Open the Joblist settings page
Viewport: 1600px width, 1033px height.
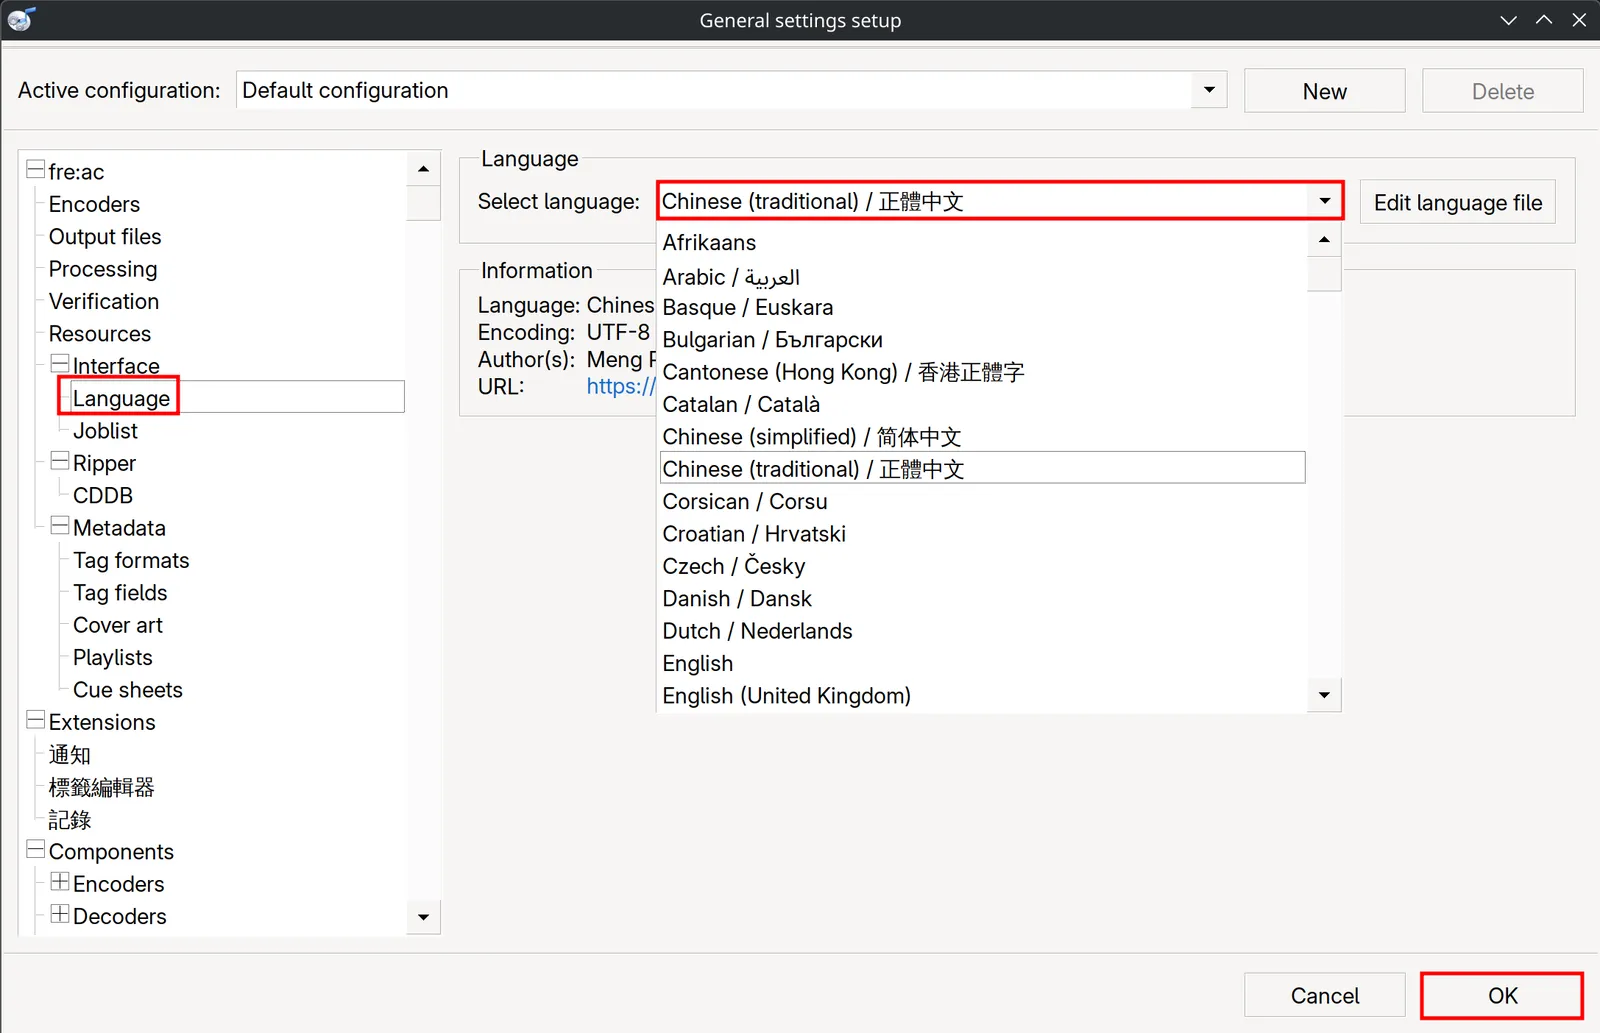click(105, 431)
